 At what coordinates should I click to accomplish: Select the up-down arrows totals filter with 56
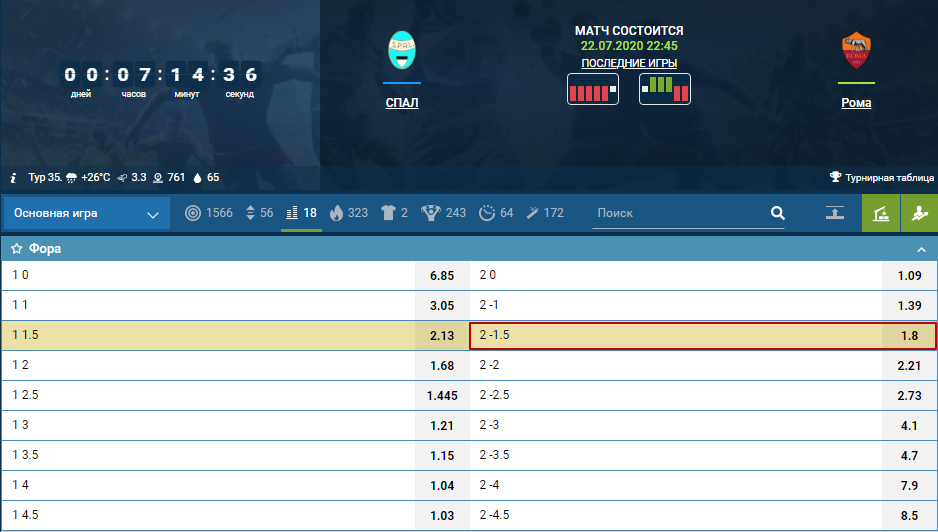tap(259, 213)
